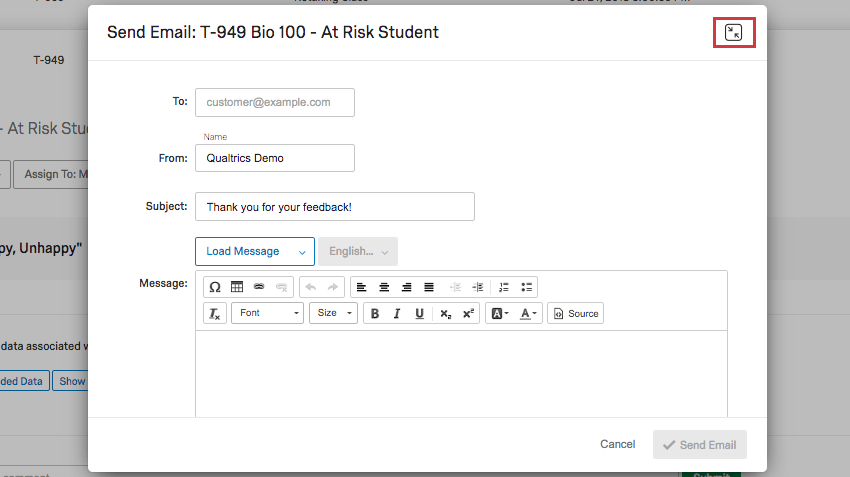Align message text to center

[384, 287]
